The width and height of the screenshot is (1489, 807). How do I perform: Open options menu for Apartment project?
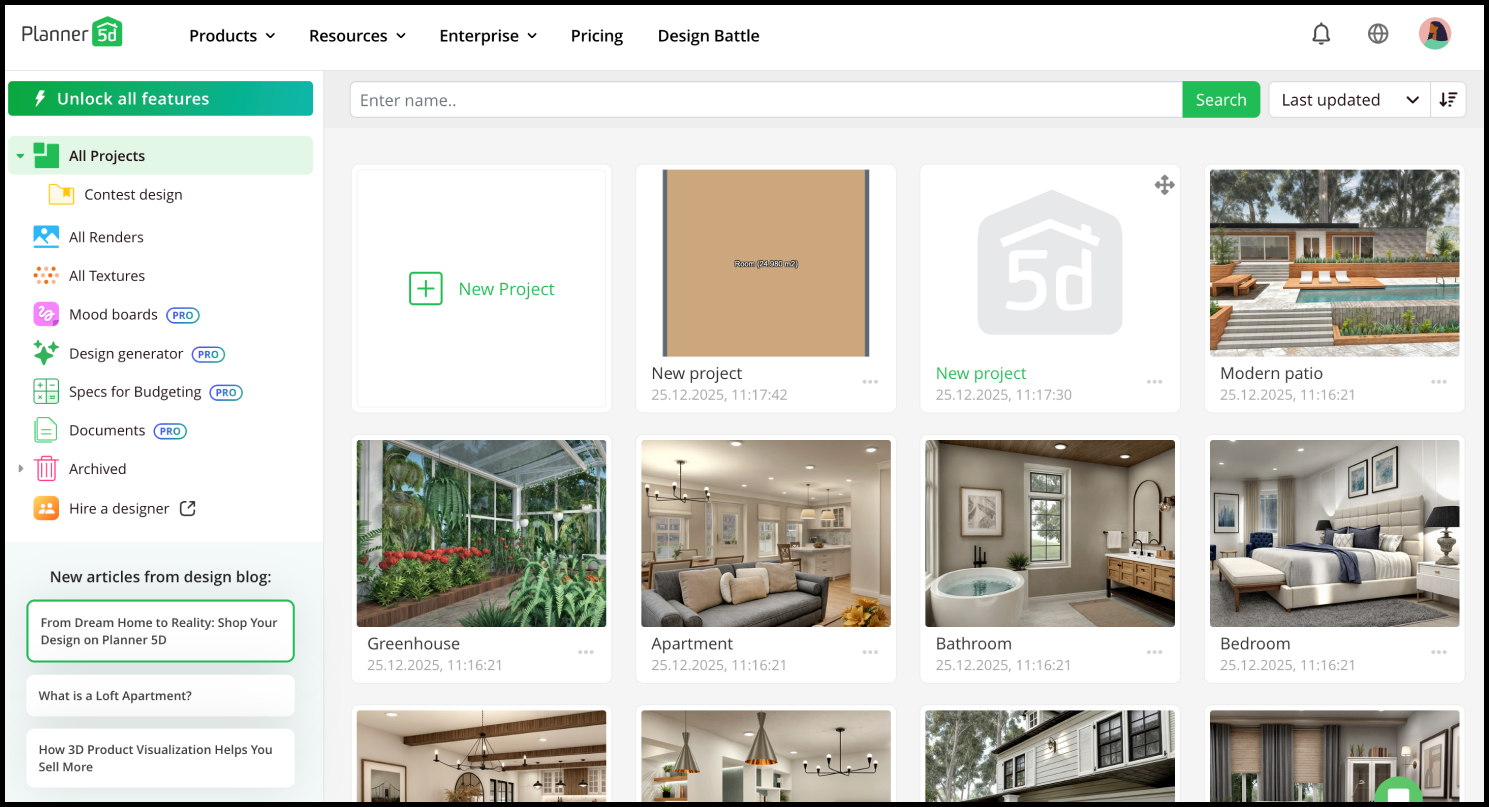(x=870, y=652)
